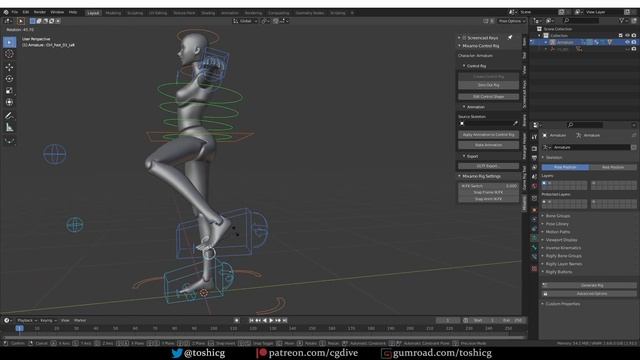Click the outliner display mode icon
Screen dimensions: 640x360
coord(550,20)
